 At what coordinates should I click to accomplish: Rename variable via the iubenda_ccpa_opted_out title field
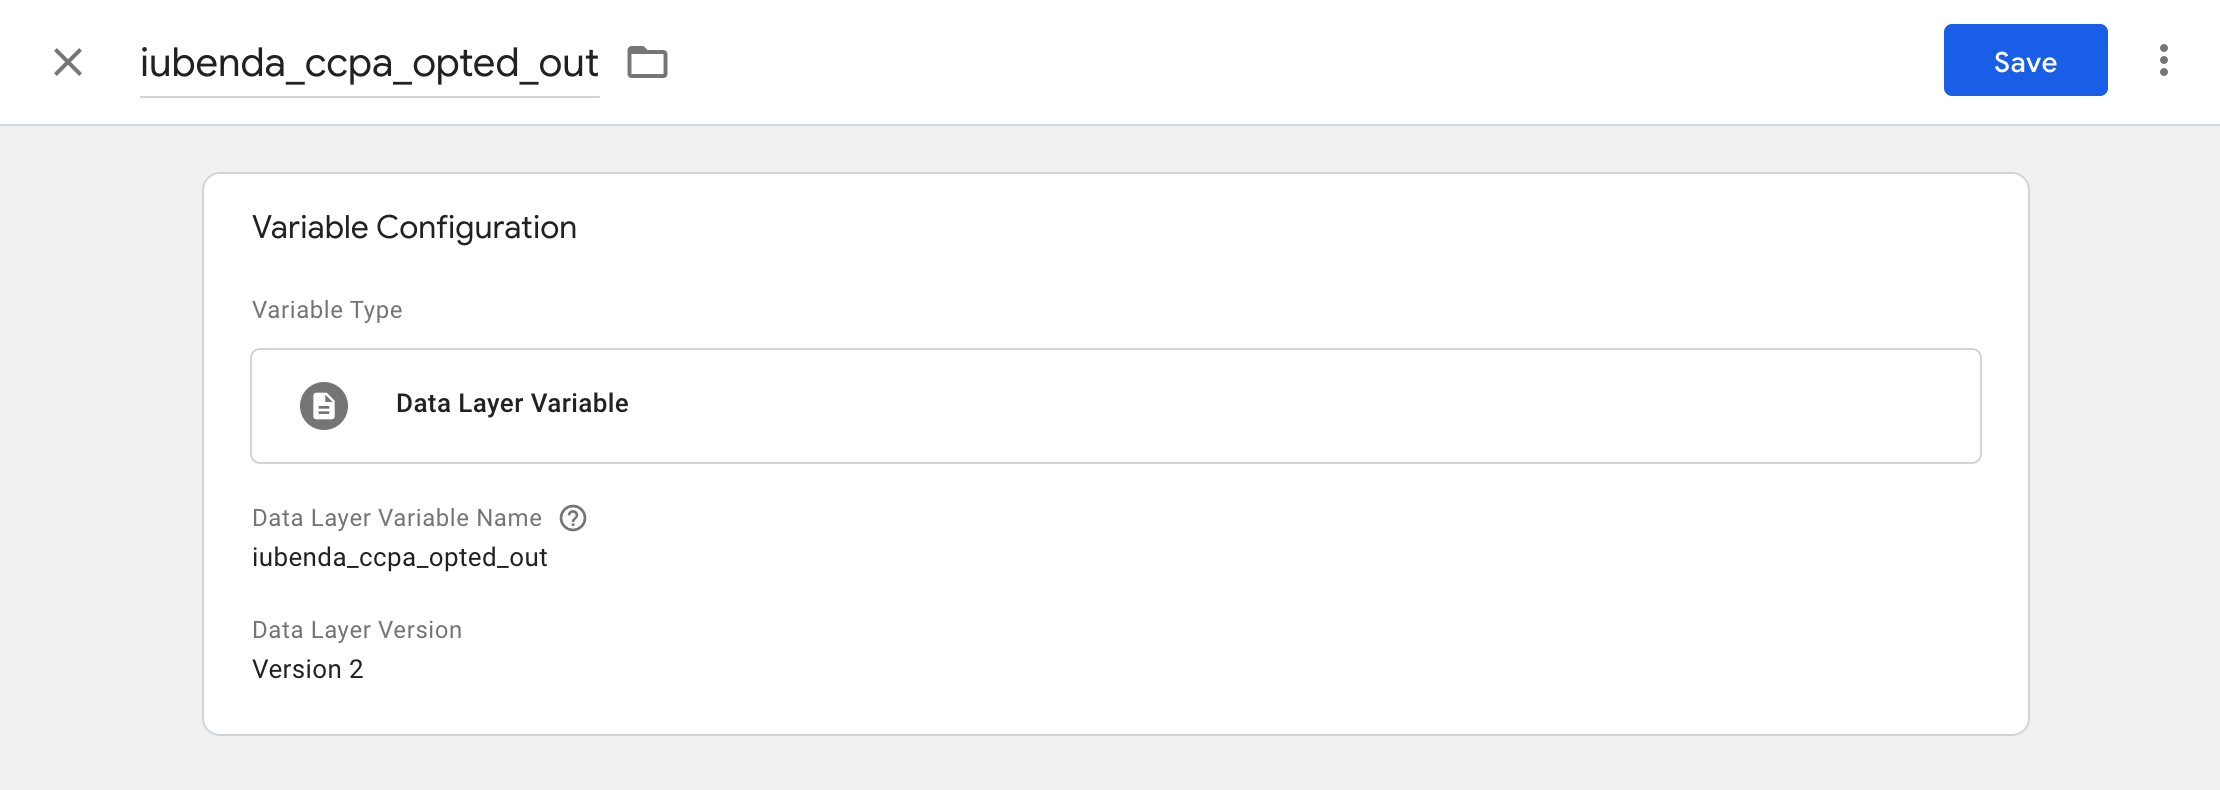(369, 63)
